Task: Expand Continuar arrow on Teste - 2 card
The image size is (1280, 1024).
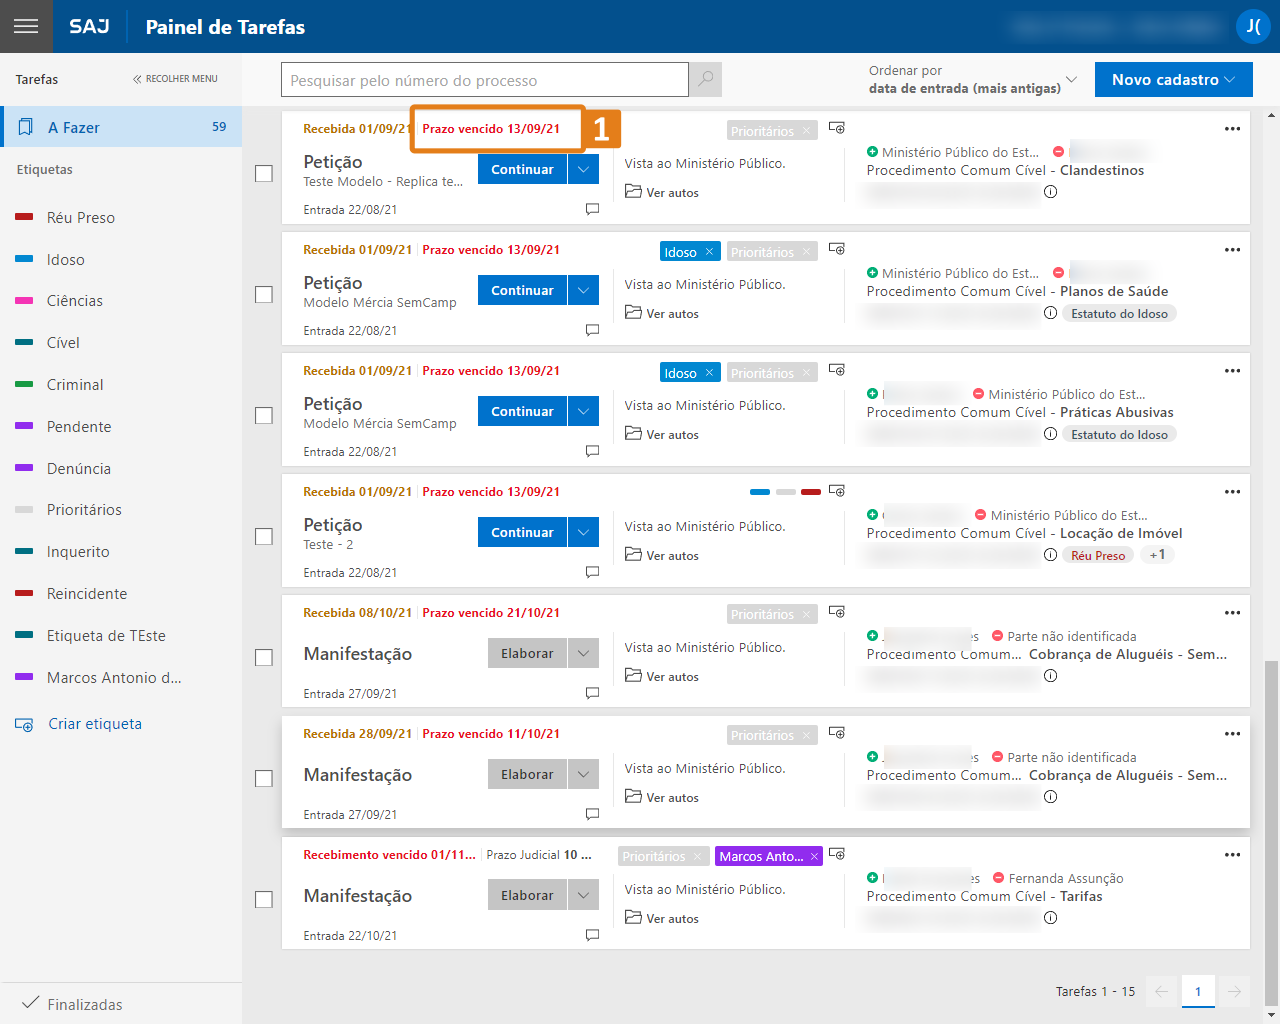Action: click(x=583, y=532)
